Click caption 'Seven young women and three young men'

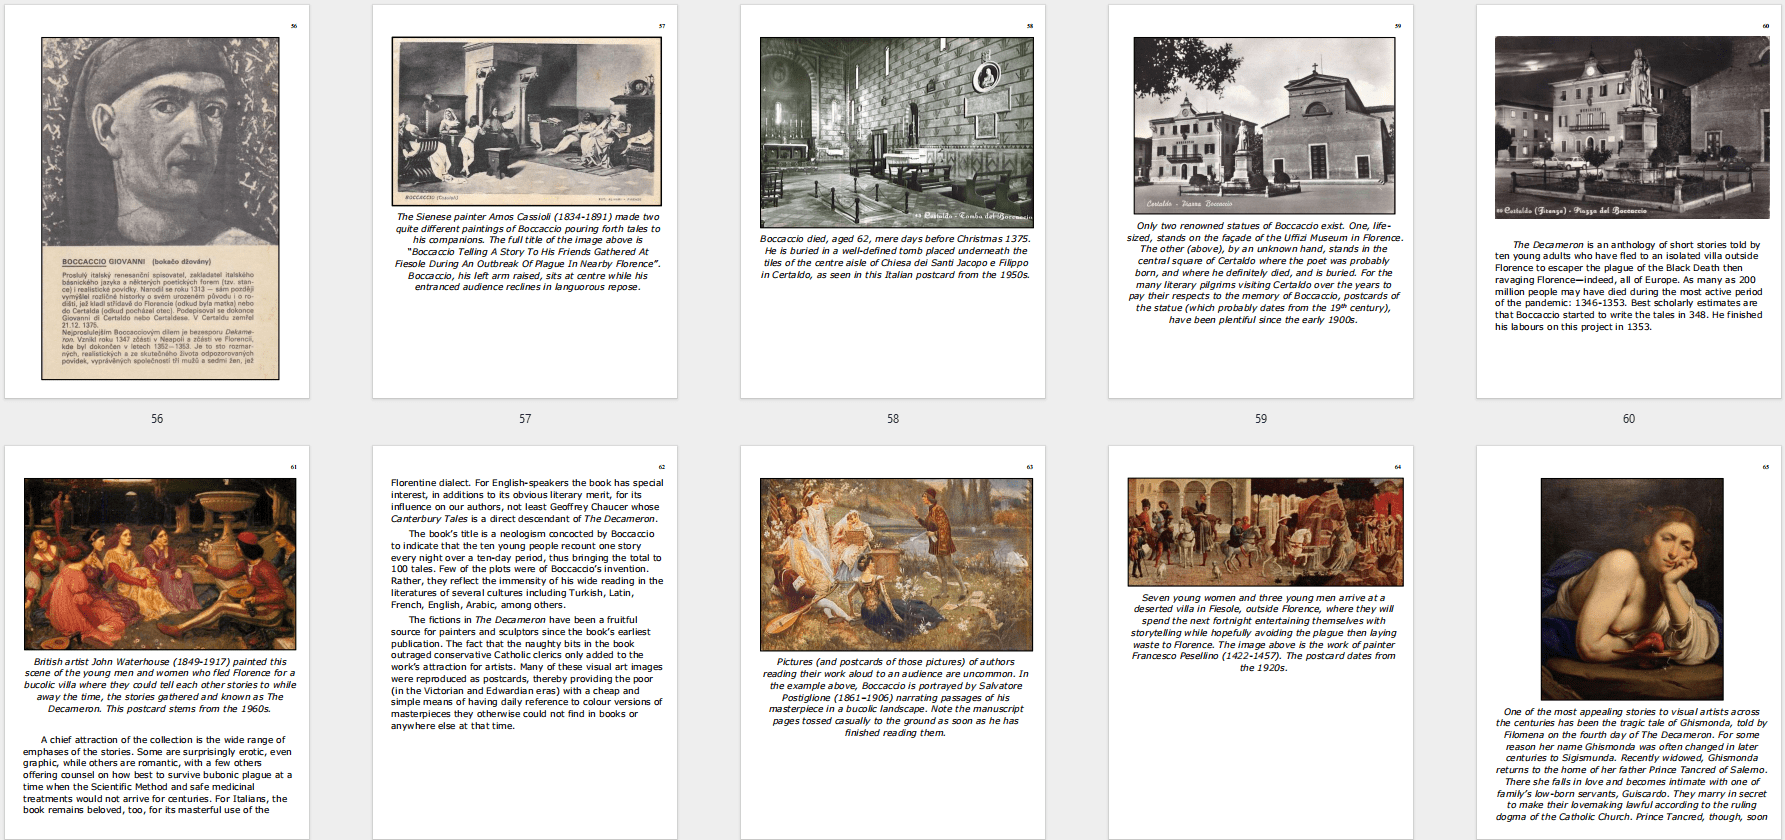(1264, 633)
